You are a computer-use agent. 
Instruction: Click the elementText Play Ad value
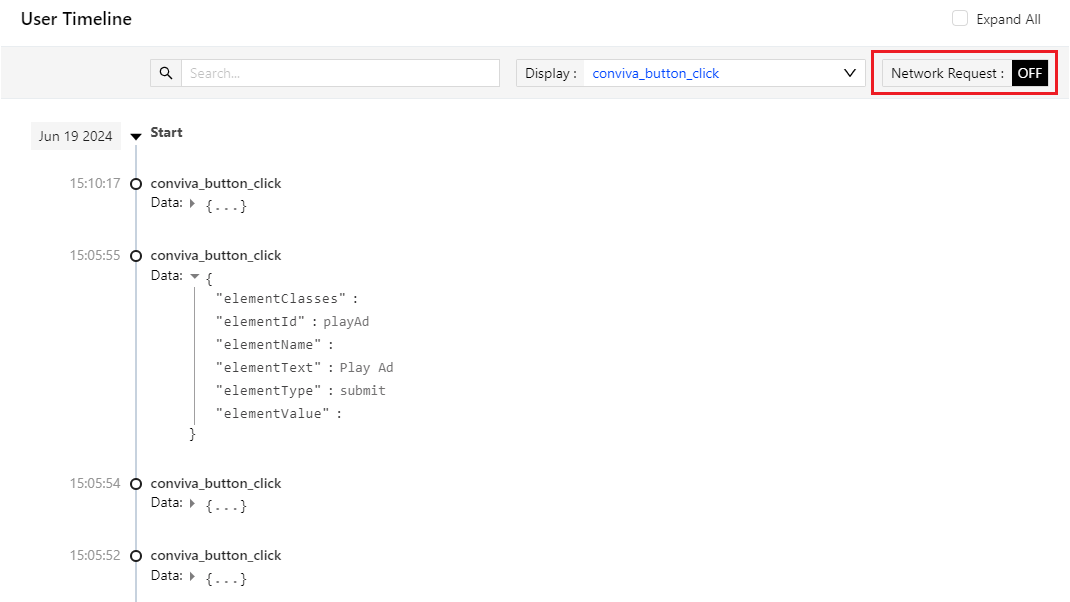tap(366, 368)
